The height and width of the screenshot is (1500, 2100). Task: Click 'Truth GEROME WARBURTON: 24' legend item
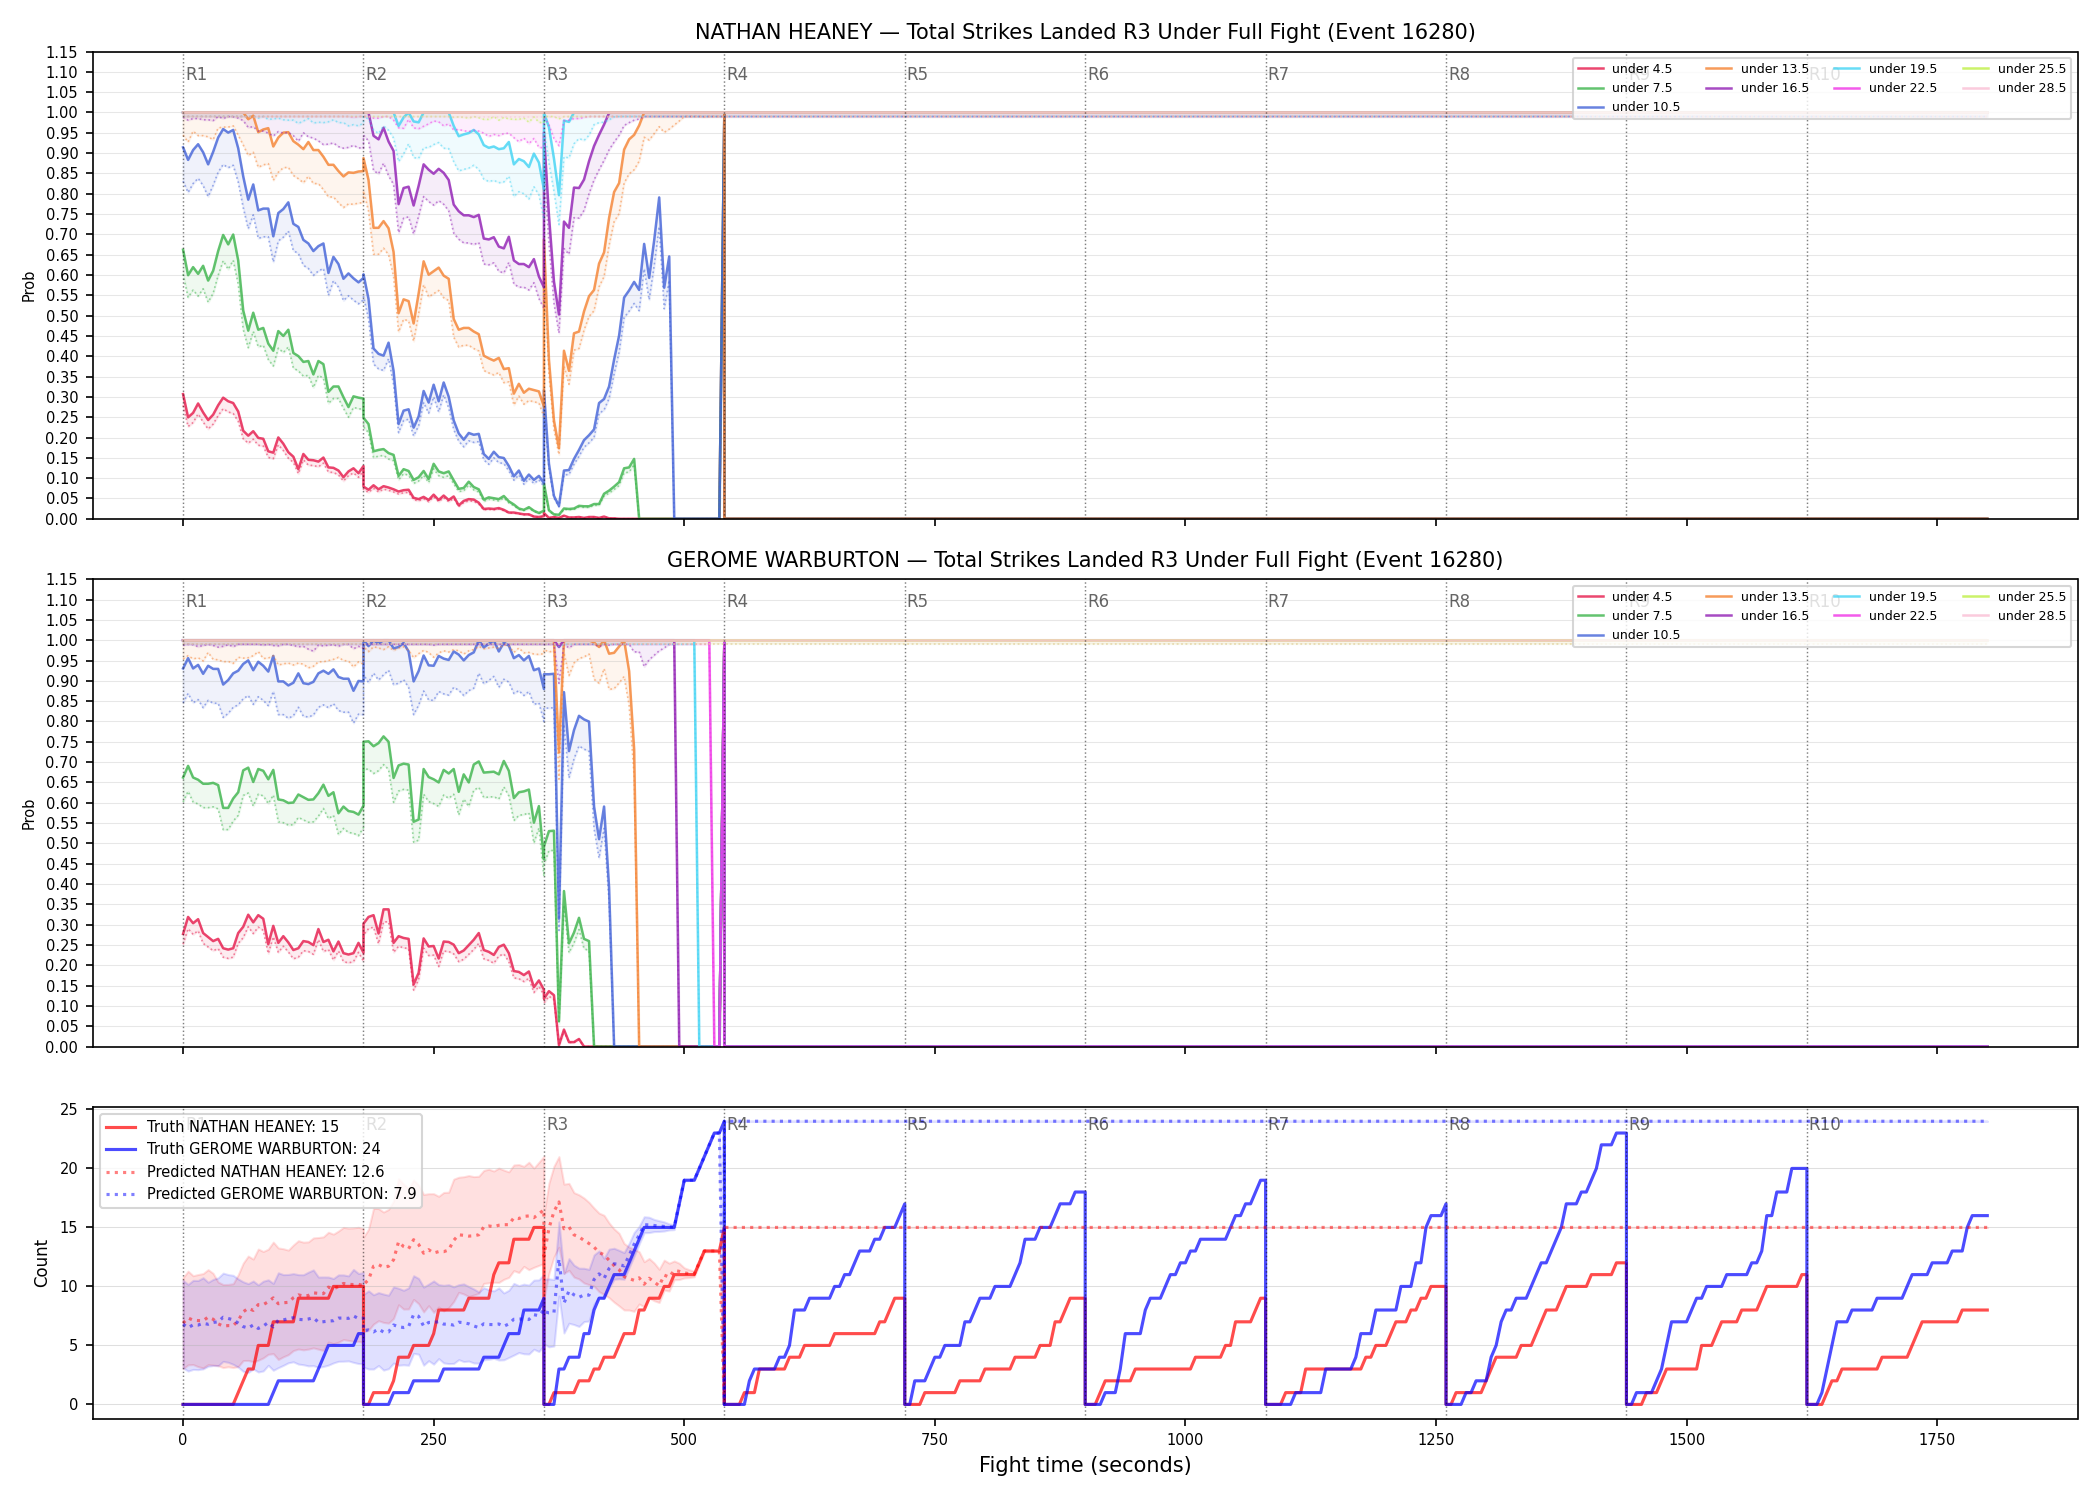click(243, 1149)
